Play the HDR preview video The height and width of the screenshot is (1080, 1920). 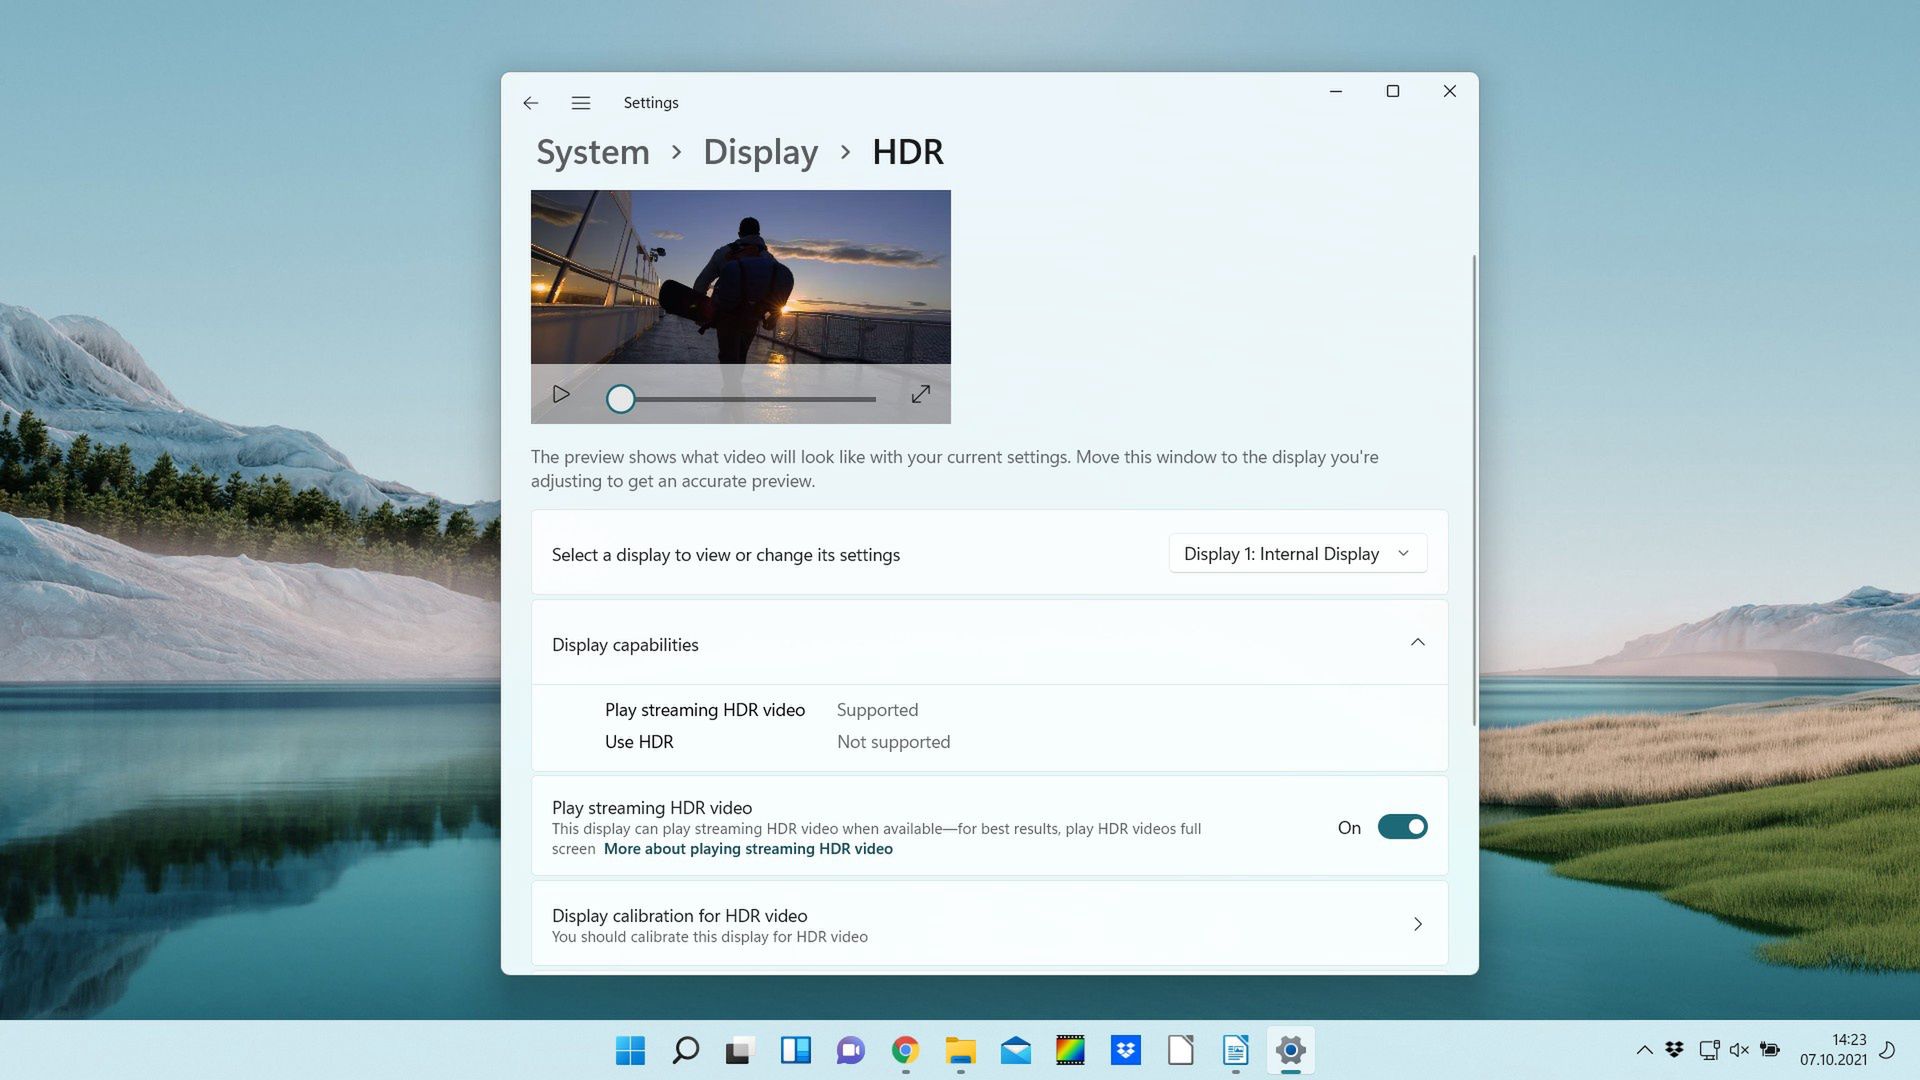click(561, 395)
